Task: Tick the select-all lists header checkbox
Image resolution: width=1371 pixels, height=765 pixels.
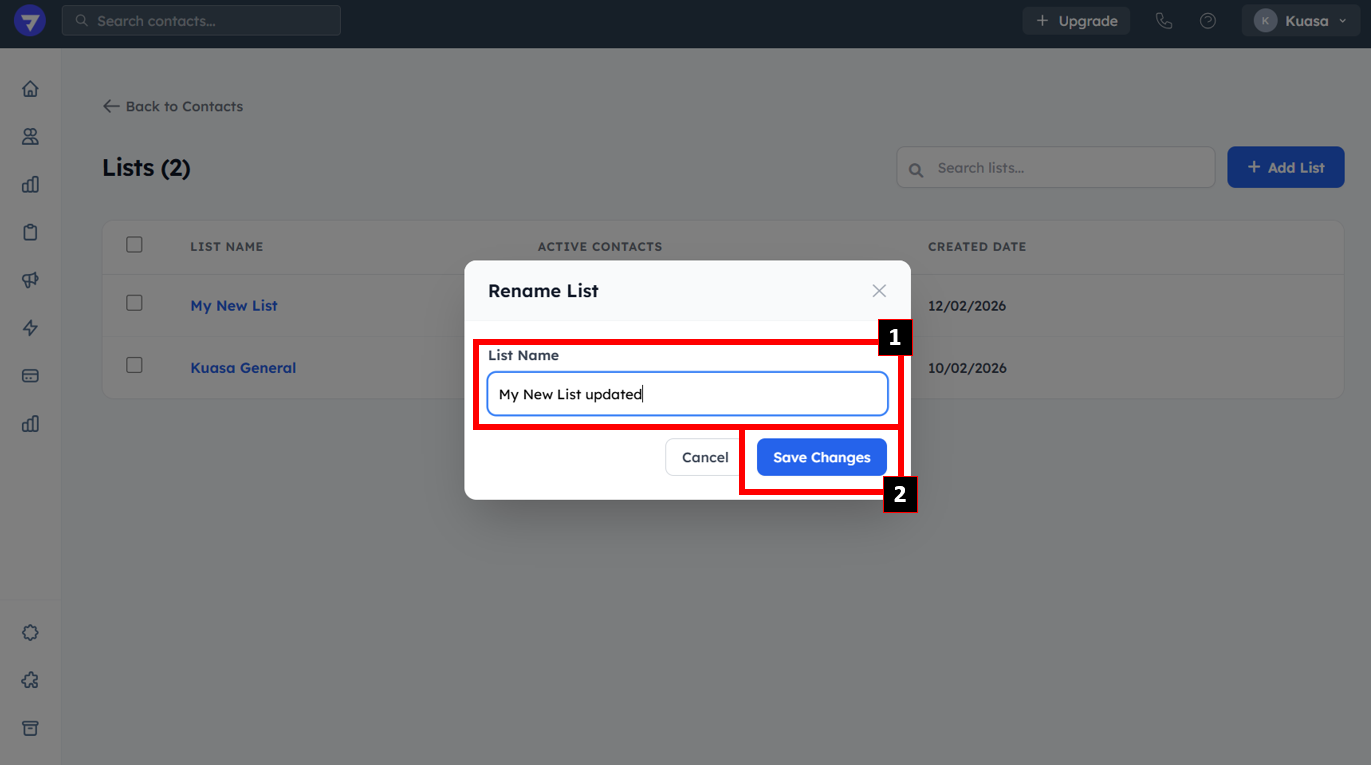Action: [x=135, y=245]
